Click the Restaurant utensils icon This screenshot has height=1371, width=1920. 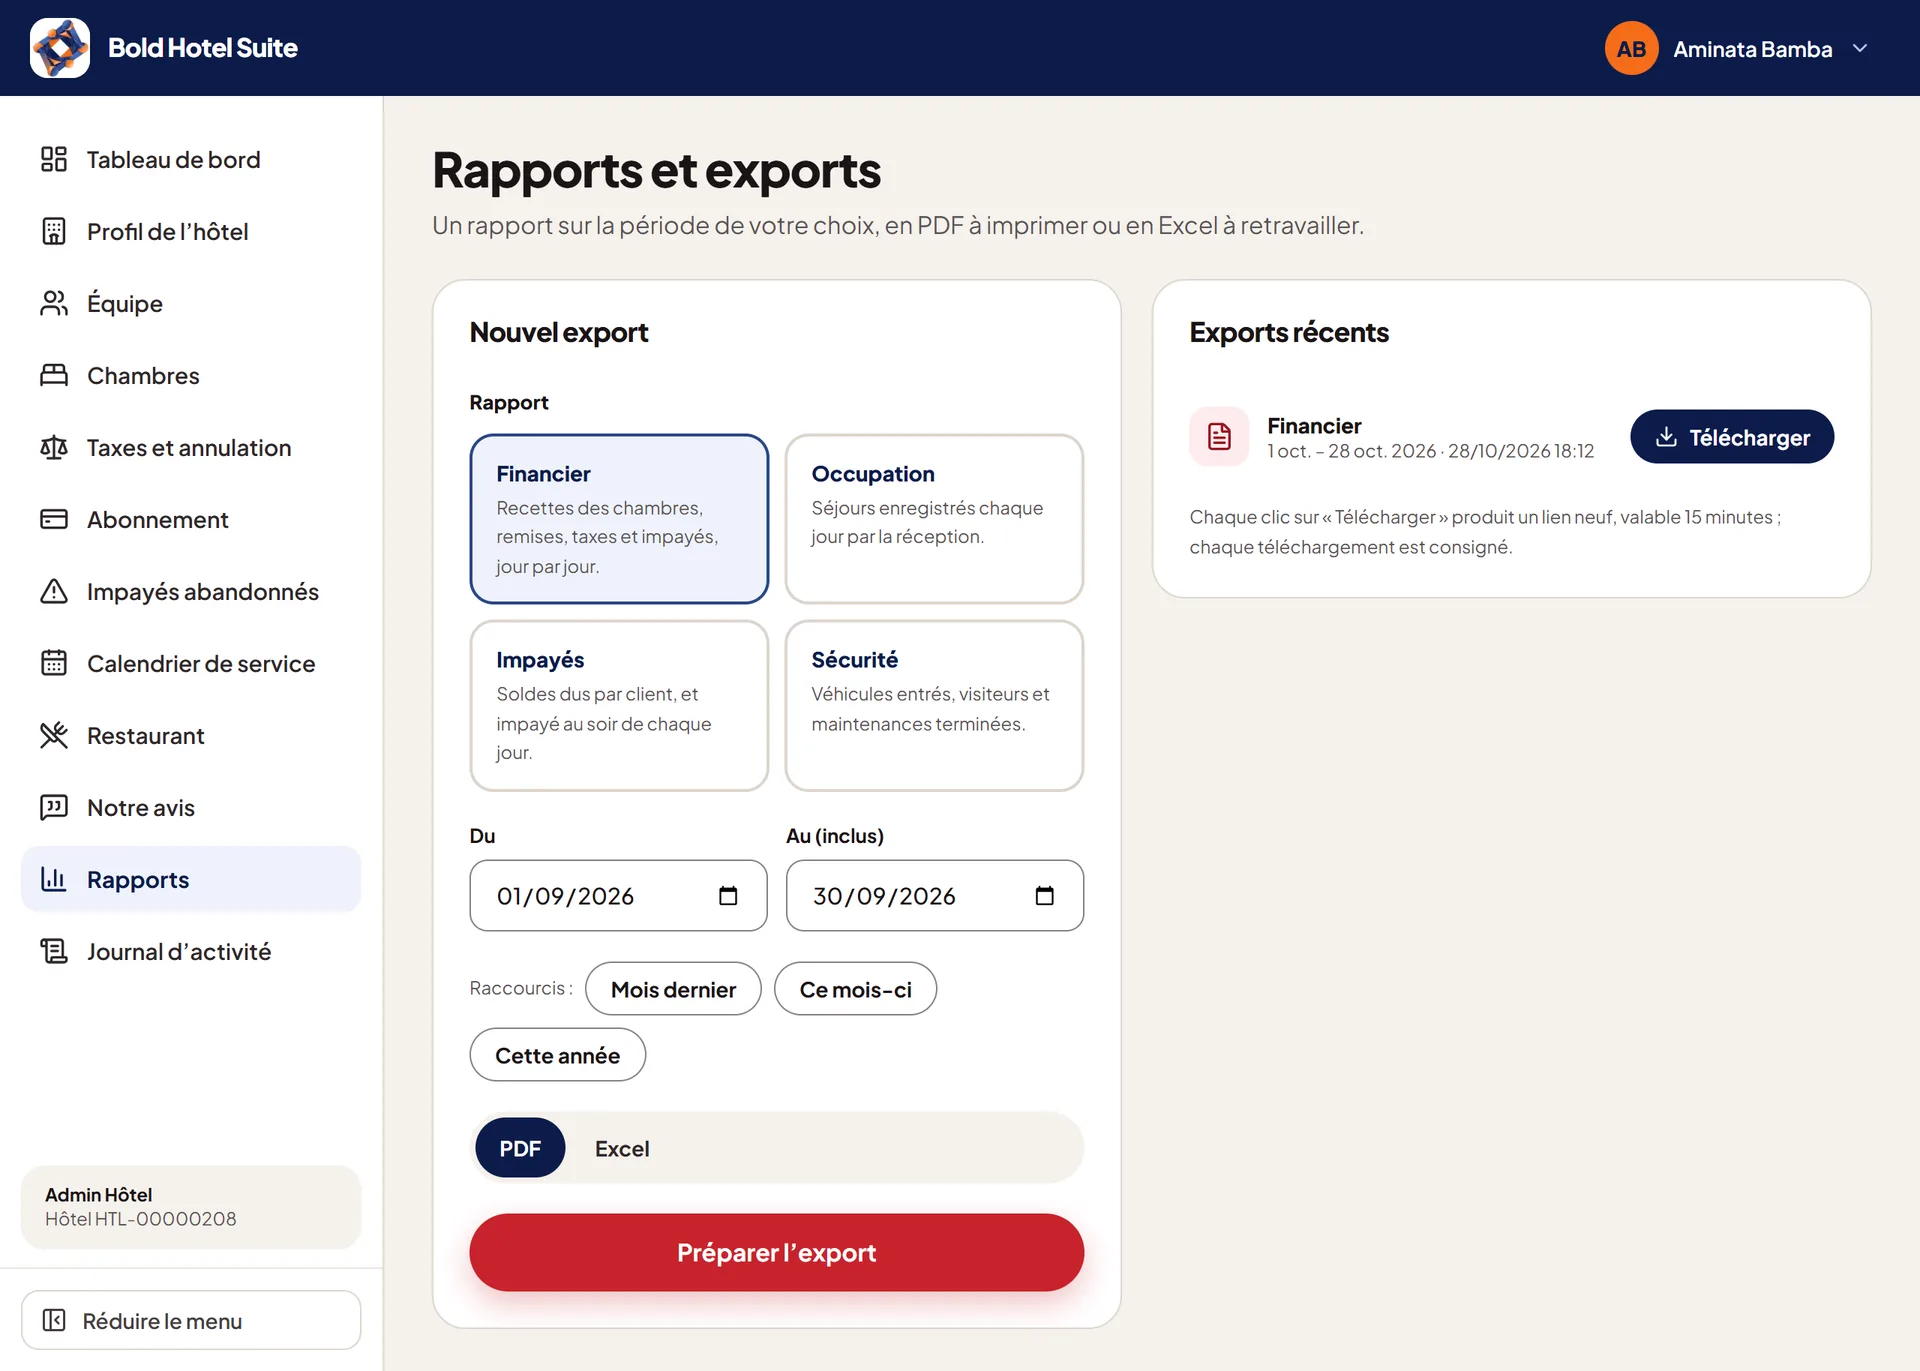click(54, 735)
